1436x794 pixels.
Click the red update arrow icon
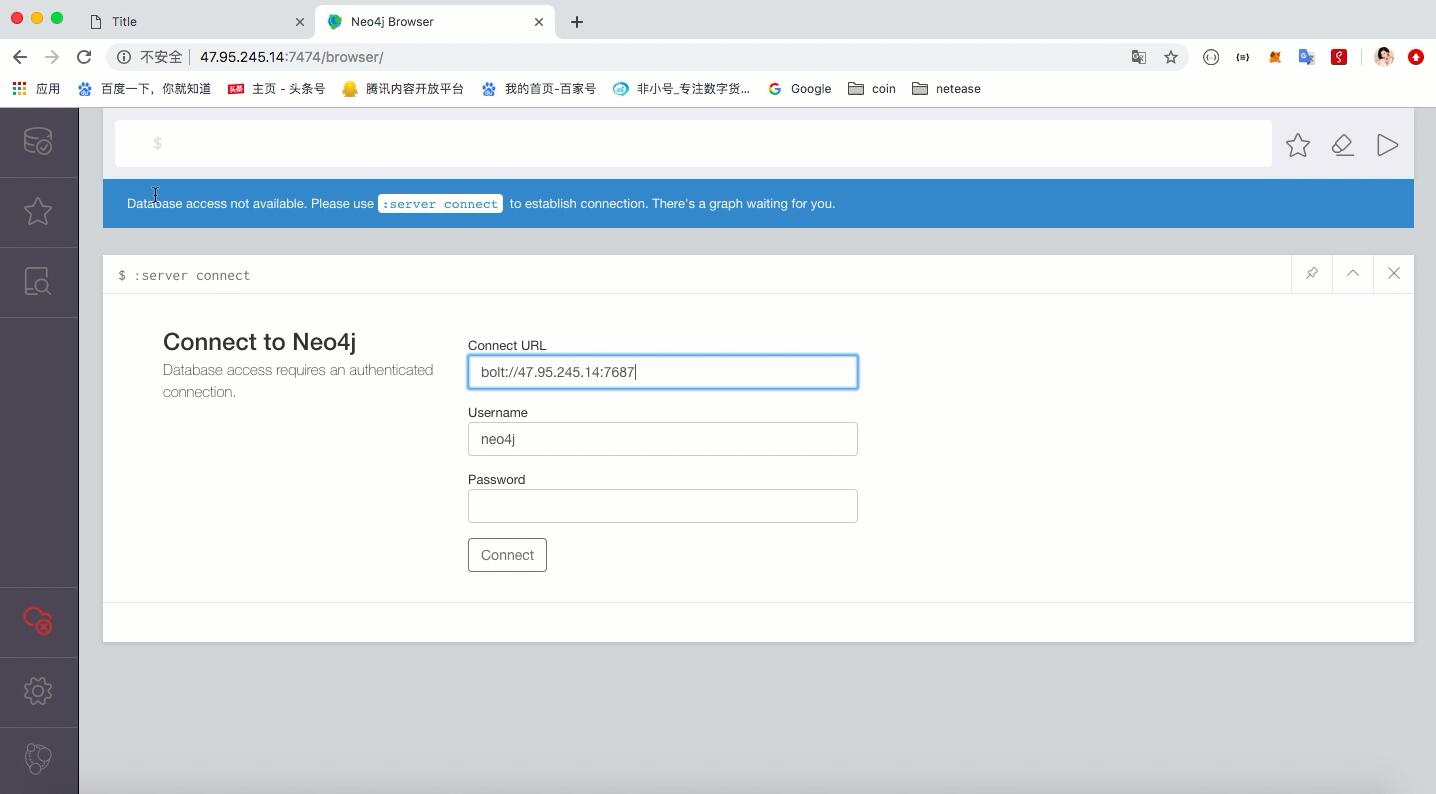click(1416, 57)
